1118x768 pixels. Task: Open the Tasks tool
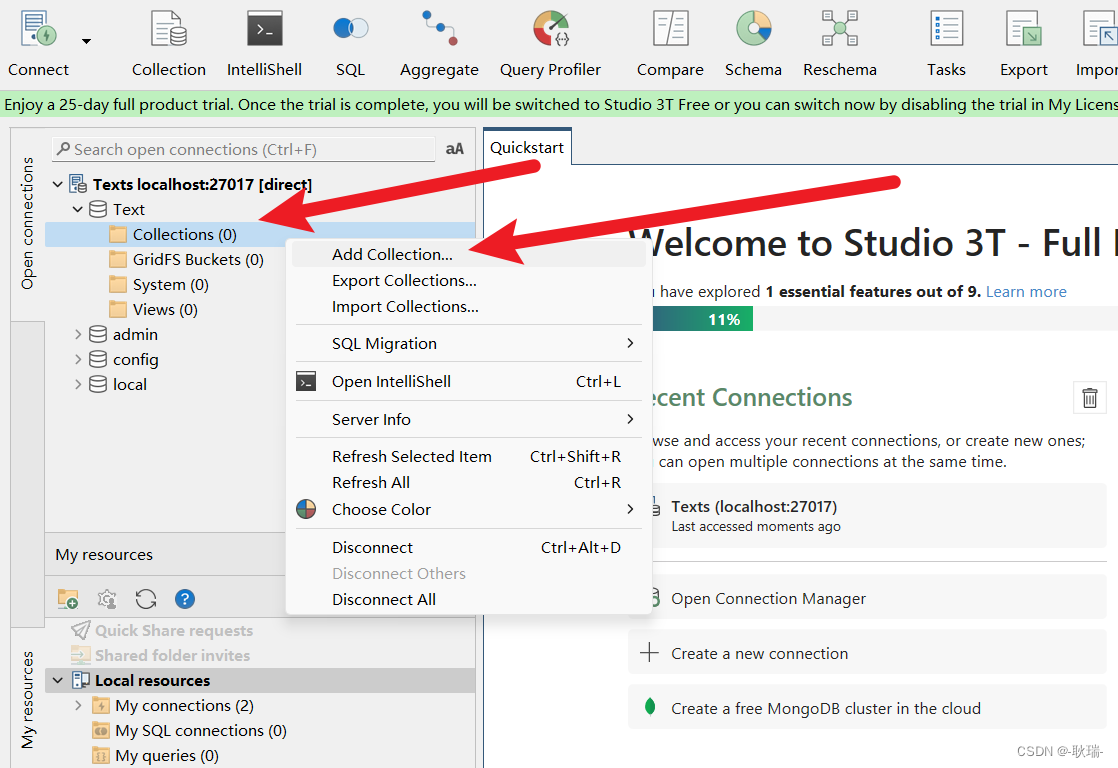(946, 29)
